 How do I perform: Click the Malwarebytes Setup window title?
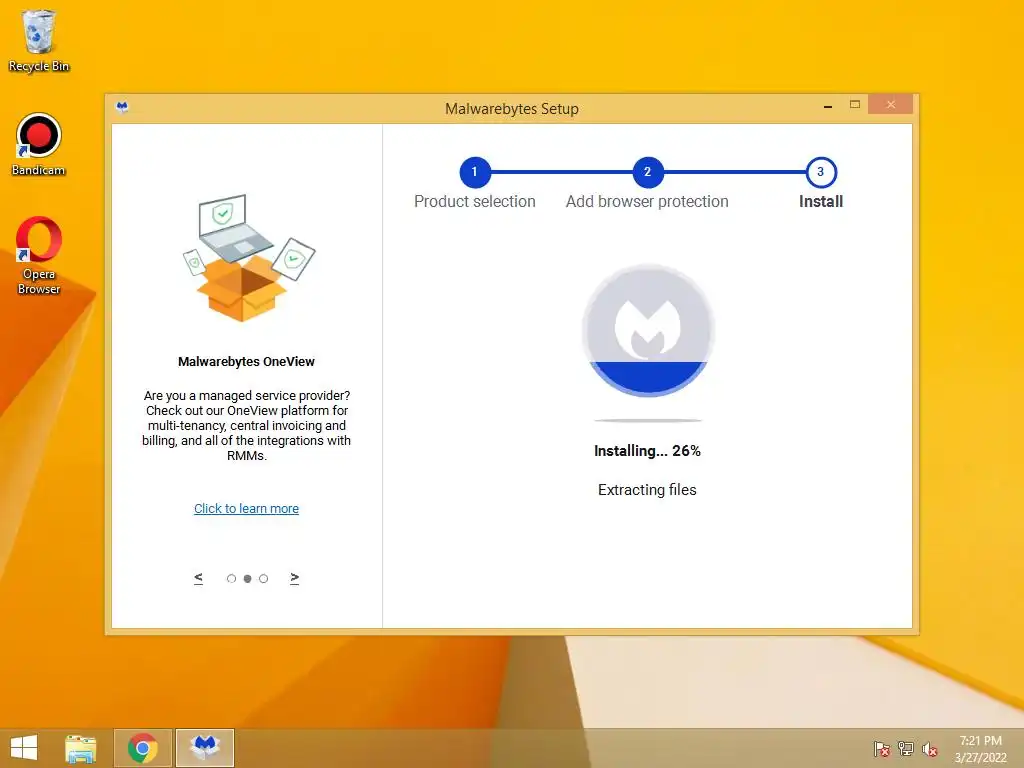click(512, 108)
